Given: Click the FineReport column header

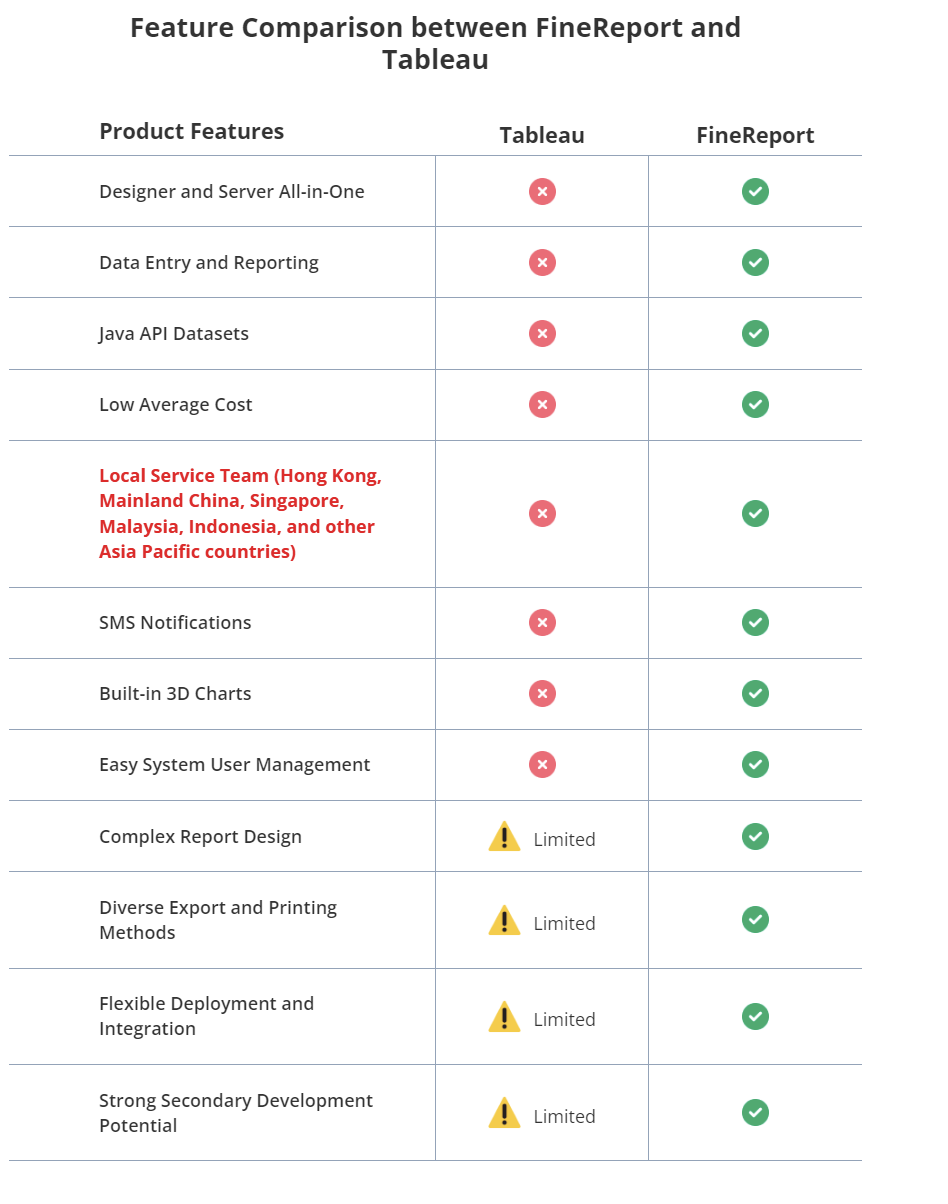Looking at the screenshot, I should 755,136.
